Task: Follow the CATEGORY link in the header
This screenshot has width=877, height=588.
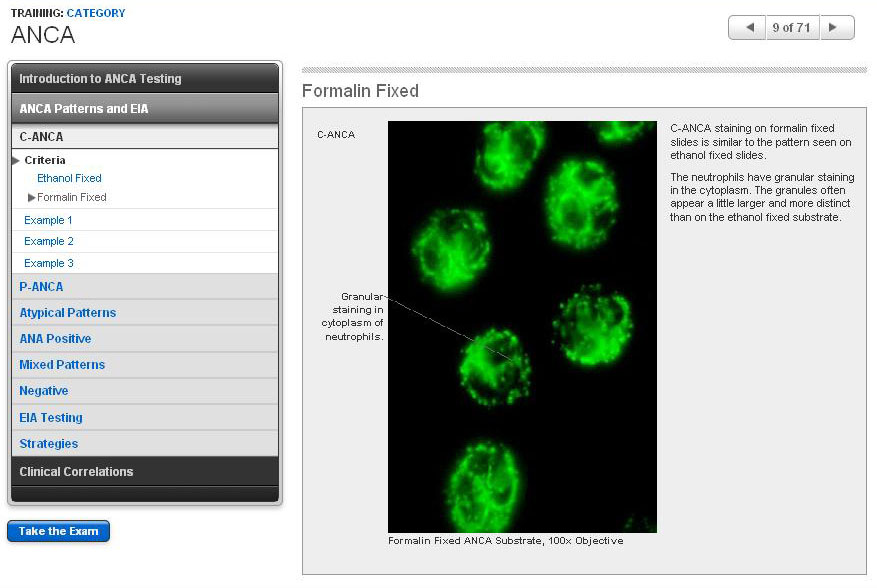Action: tap(96, 13)
